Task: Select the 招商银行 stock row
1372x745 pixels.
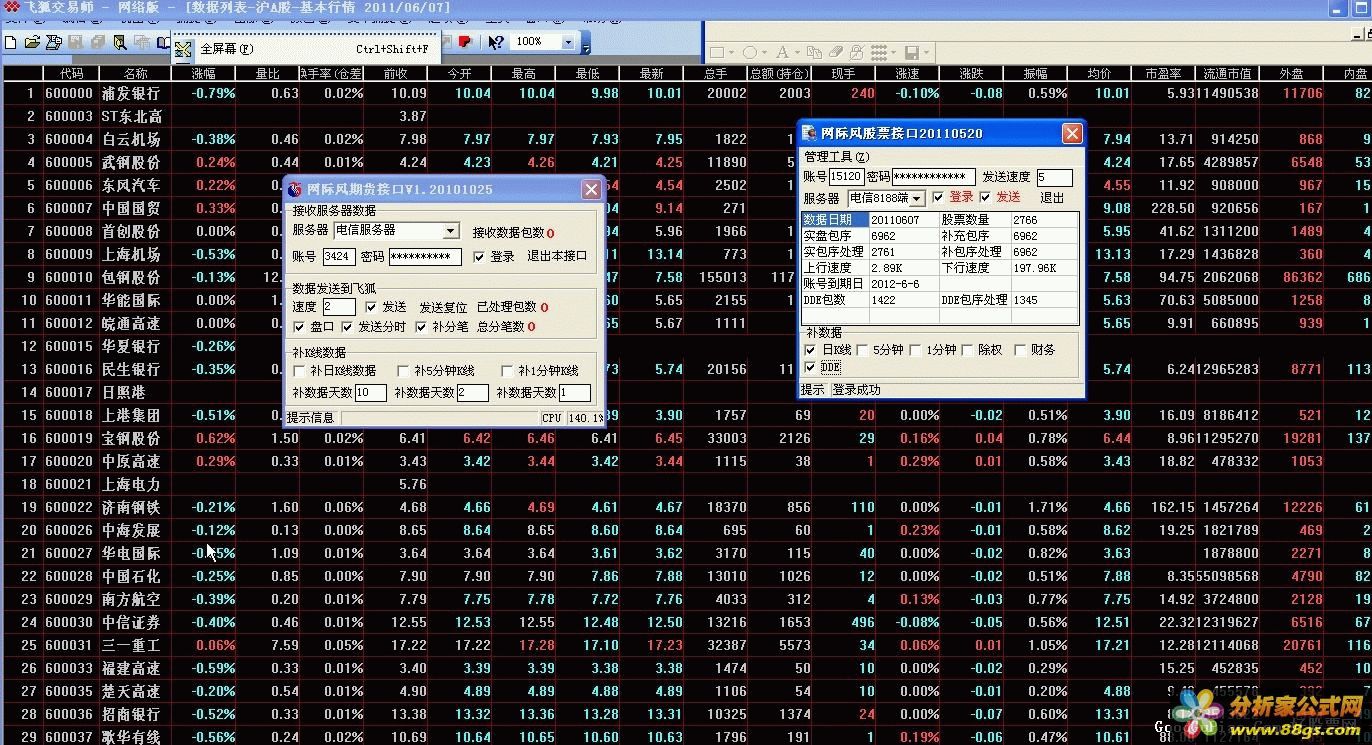Action: click(686, 714)
